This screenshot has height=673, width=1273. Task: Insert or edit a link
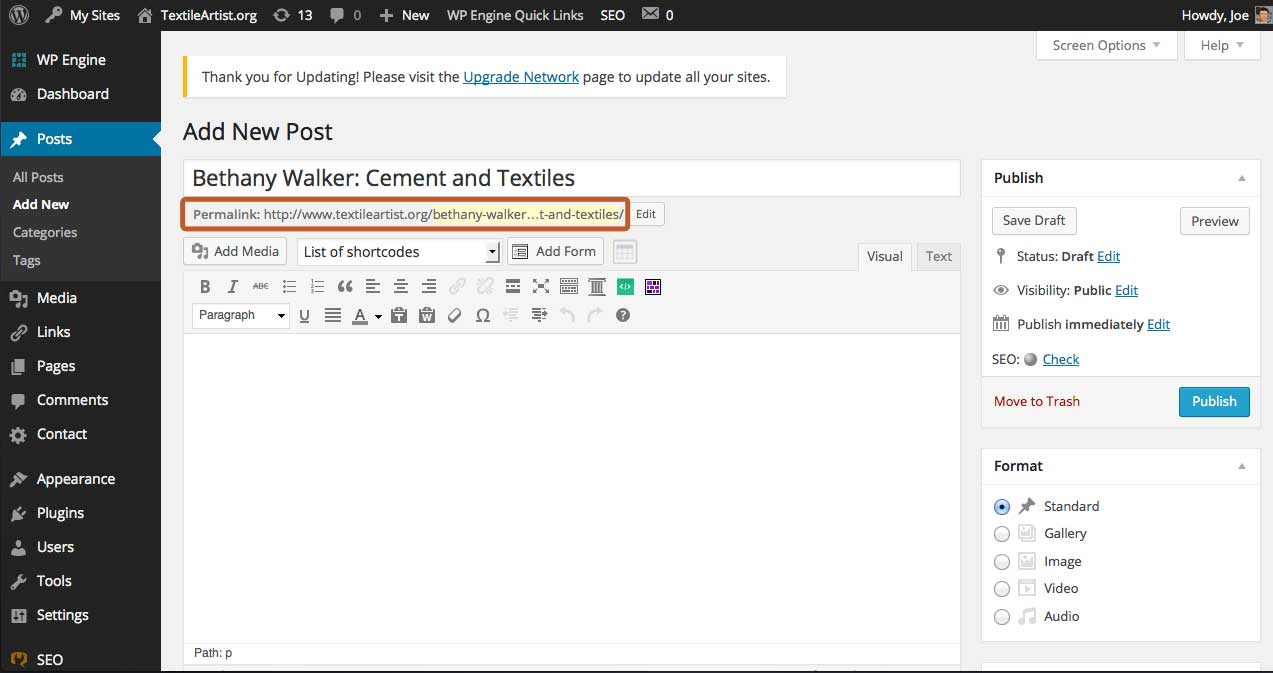tap(457, 287)
